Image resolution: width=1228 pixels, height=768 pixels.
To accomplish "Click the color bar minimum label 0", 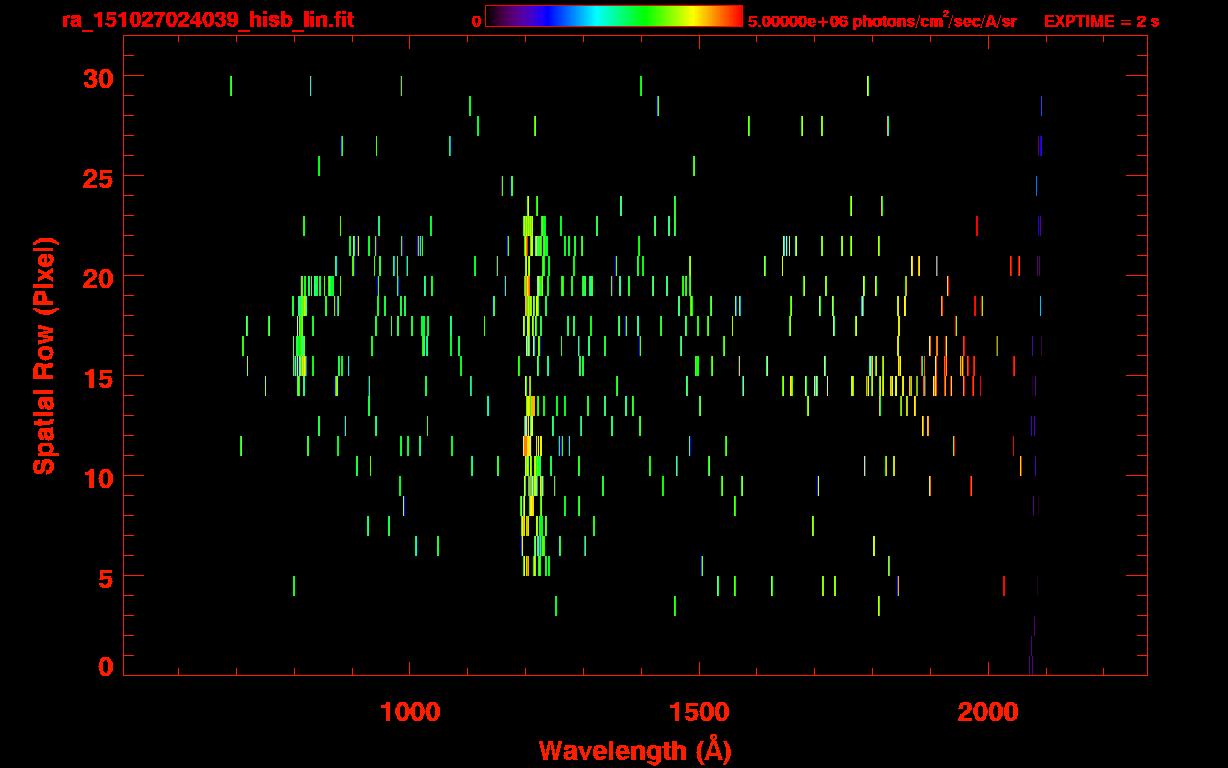I will [476, 21].
